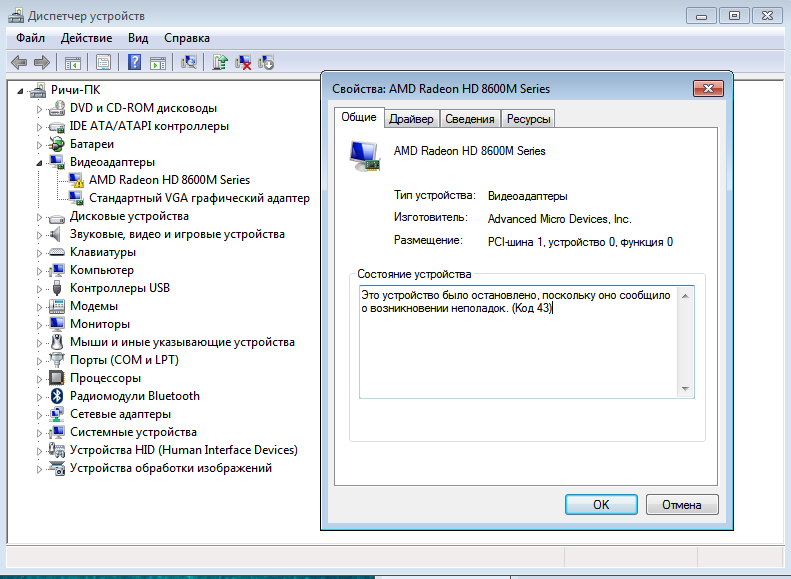Screen dimensions: 791x579
Task: Expand the IDE ATA/ATAPI контроллеры node
Action: [x=39, y=127]
